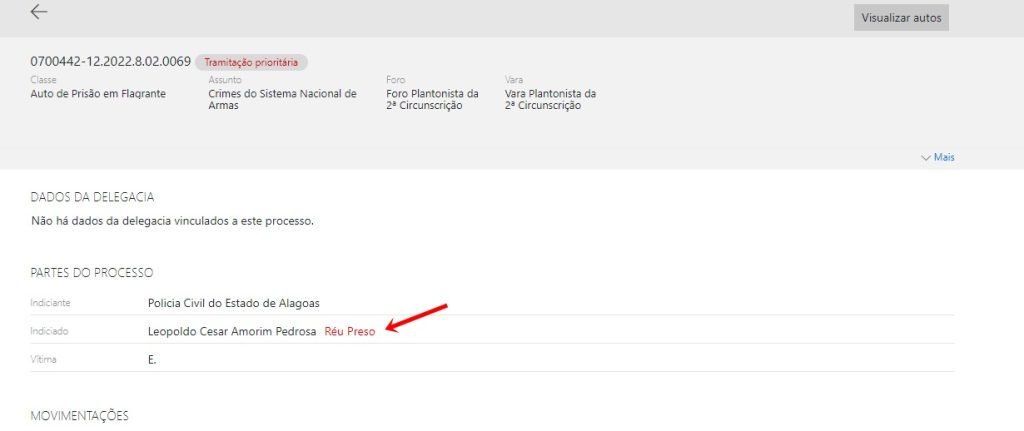Select Polícia Civil do Estado de Alagoas
The image size is (1024, 431).
point(233,302)
